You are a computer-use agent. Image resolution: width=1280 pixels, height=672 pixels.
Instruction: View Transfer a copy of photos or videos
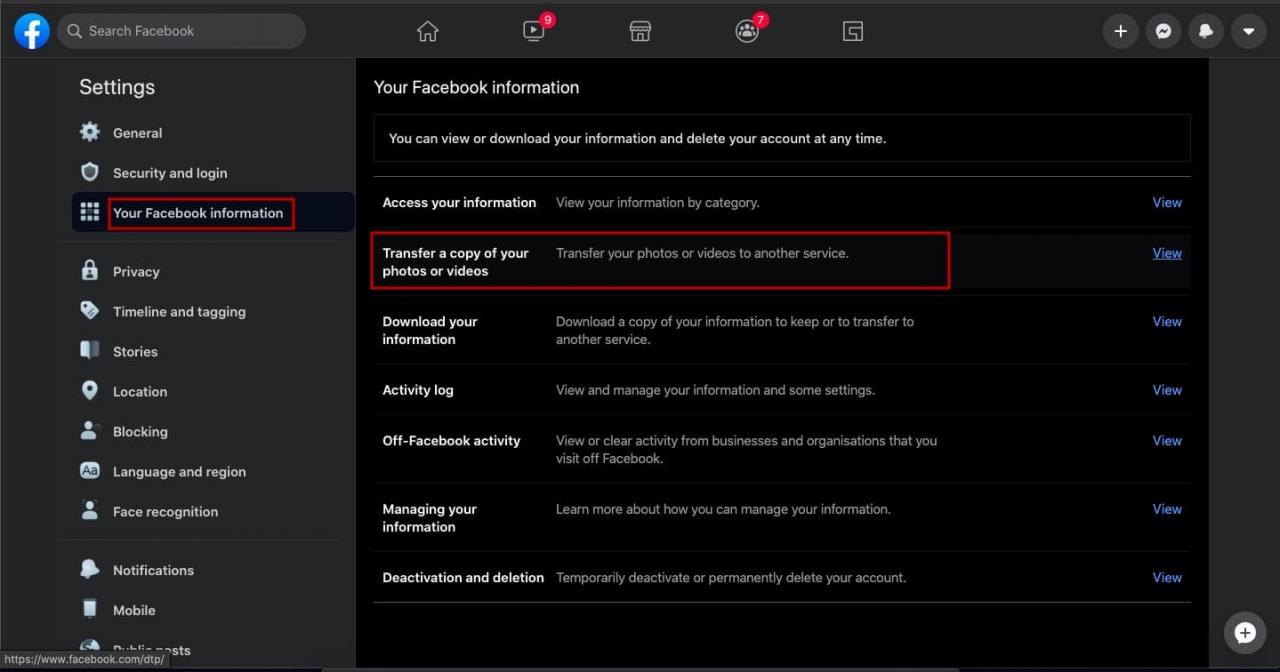(x=1167, y=253)
